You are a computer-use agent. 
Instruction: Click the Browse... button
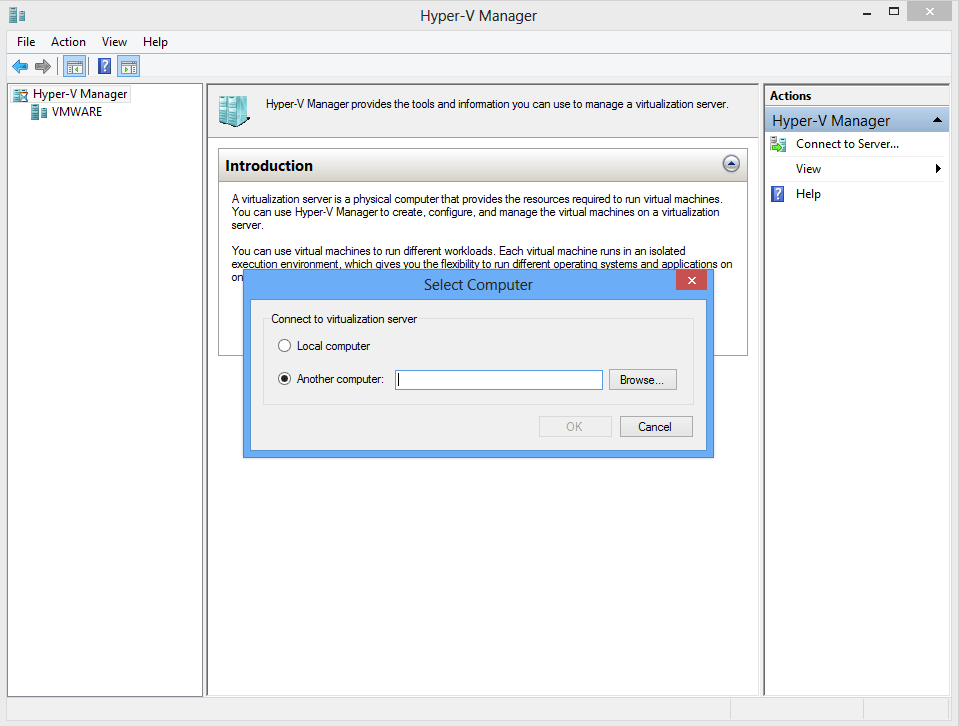pyautogui.click(x=643, y=380)
